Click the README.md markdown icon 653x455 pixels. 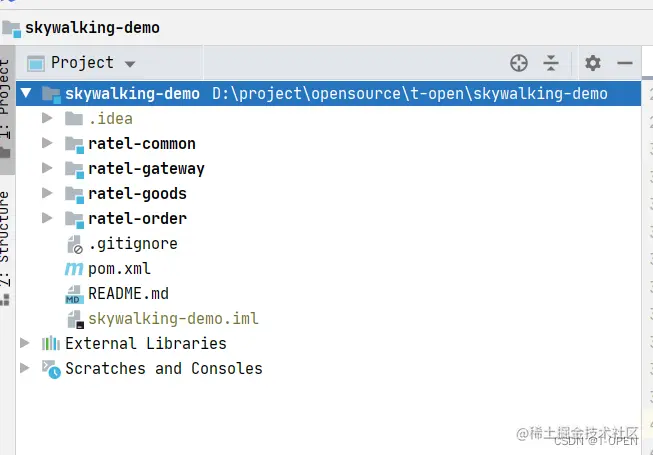pos(75,294)
